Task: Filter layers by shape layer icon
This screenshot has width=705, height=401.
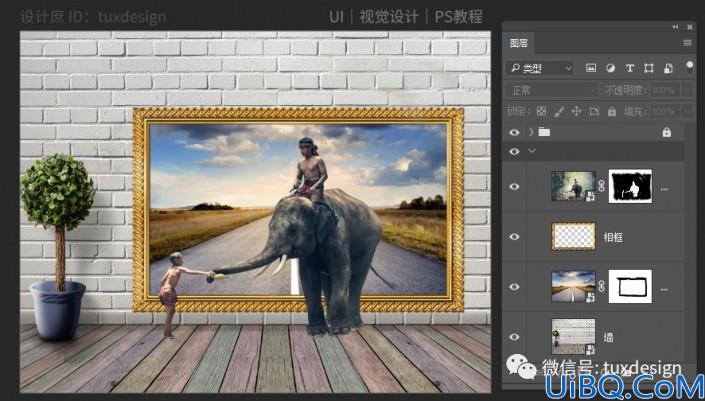Action: [648, 68]
